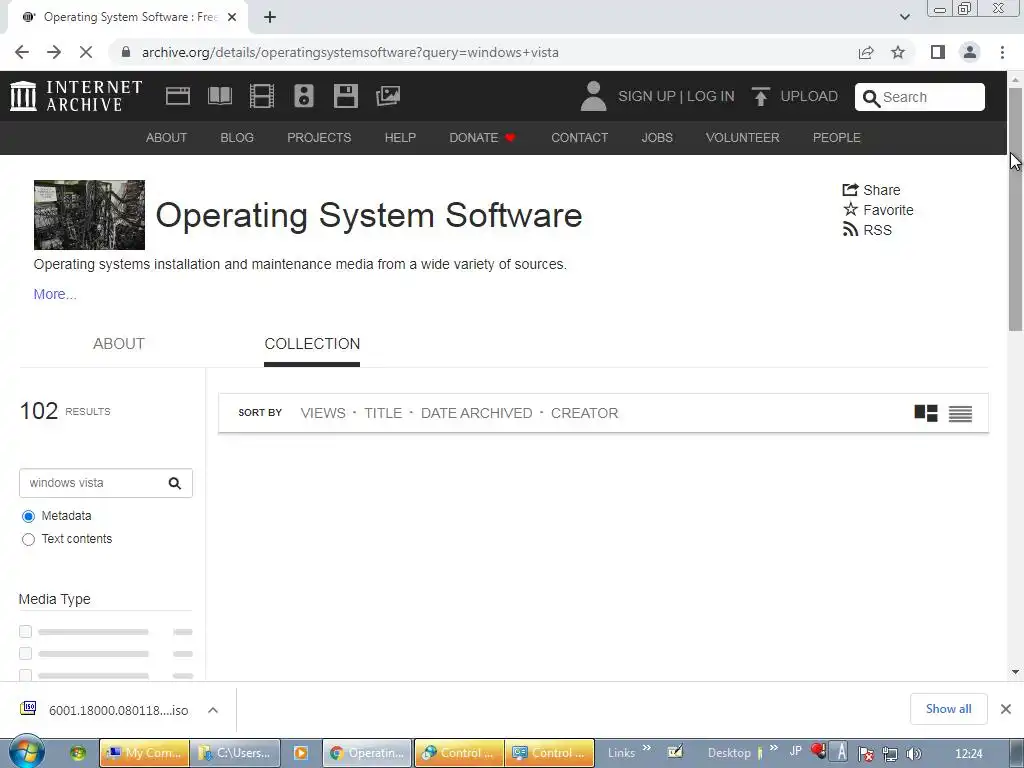Screen dimensions: 1024x768
Task: Click Show all downloads button
Action: (x=948, y=709)
